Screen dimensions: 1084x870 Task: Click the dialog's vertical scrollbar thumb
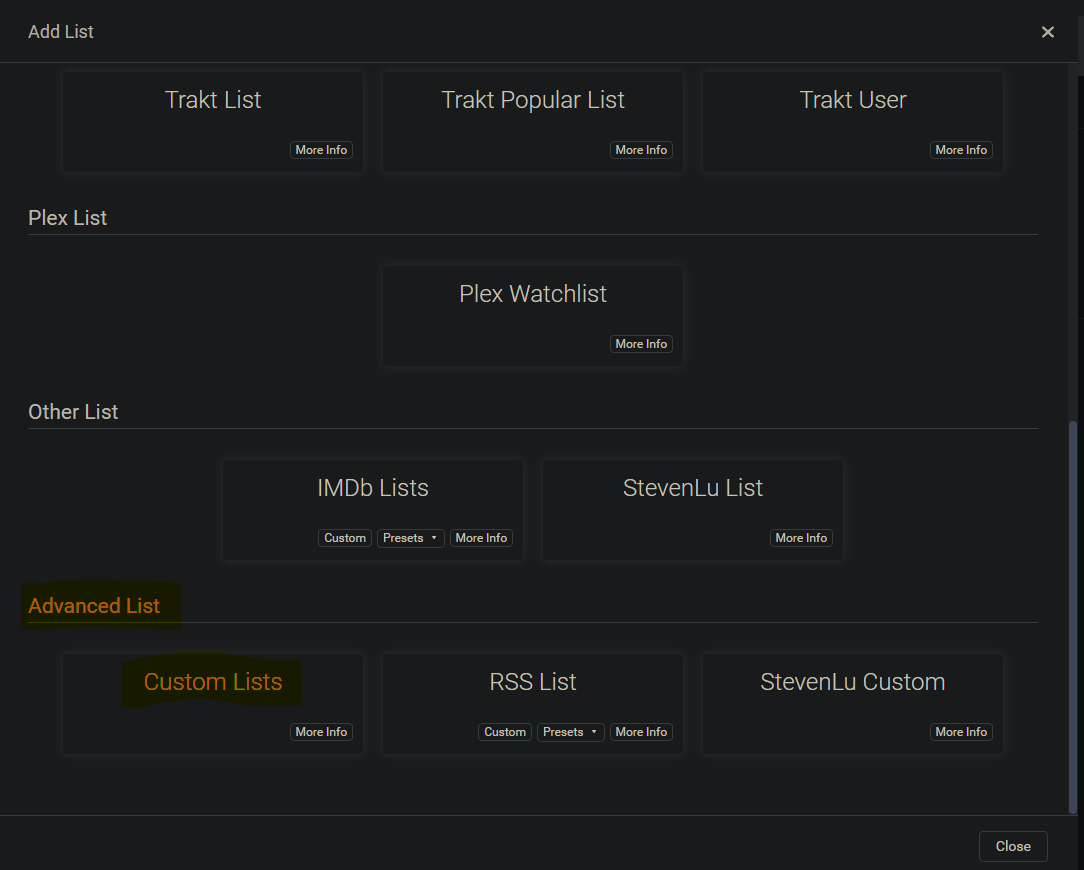(x=1073, y=617)
